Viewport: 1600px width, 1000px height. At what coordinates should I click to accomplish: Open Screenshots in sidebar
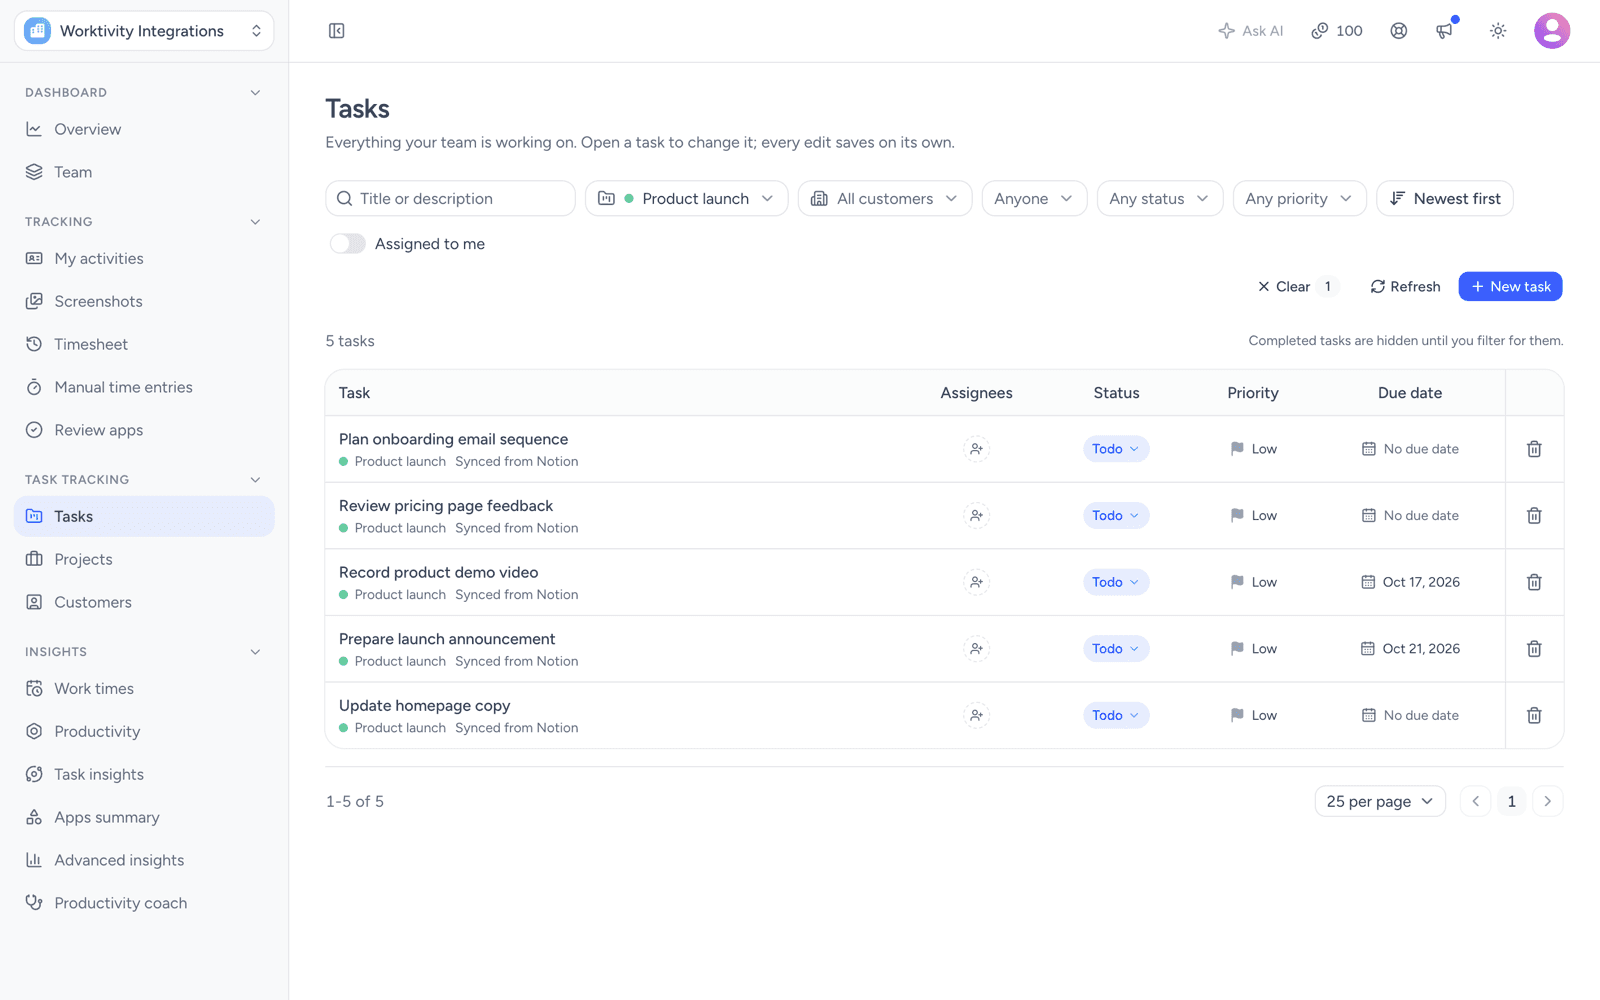(x=144, y=301)
